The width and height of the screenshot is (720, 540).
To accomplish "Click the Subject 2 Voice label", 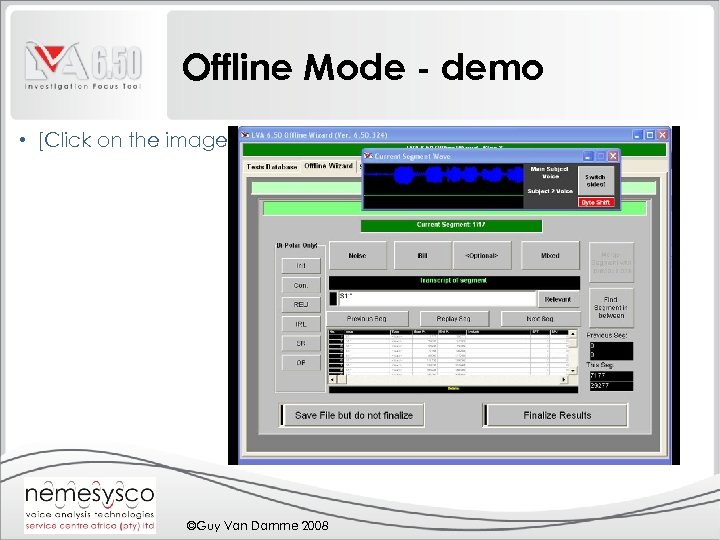I will [x=550, y=191].
